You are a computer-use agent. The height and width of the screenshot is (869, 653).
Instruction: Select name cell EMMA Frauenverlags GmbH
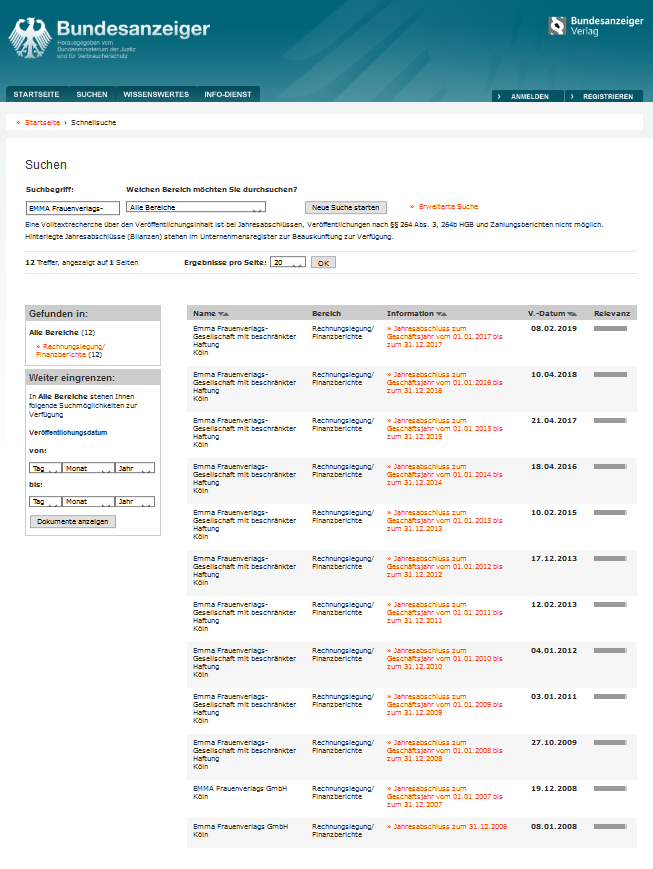pos(240,789)
